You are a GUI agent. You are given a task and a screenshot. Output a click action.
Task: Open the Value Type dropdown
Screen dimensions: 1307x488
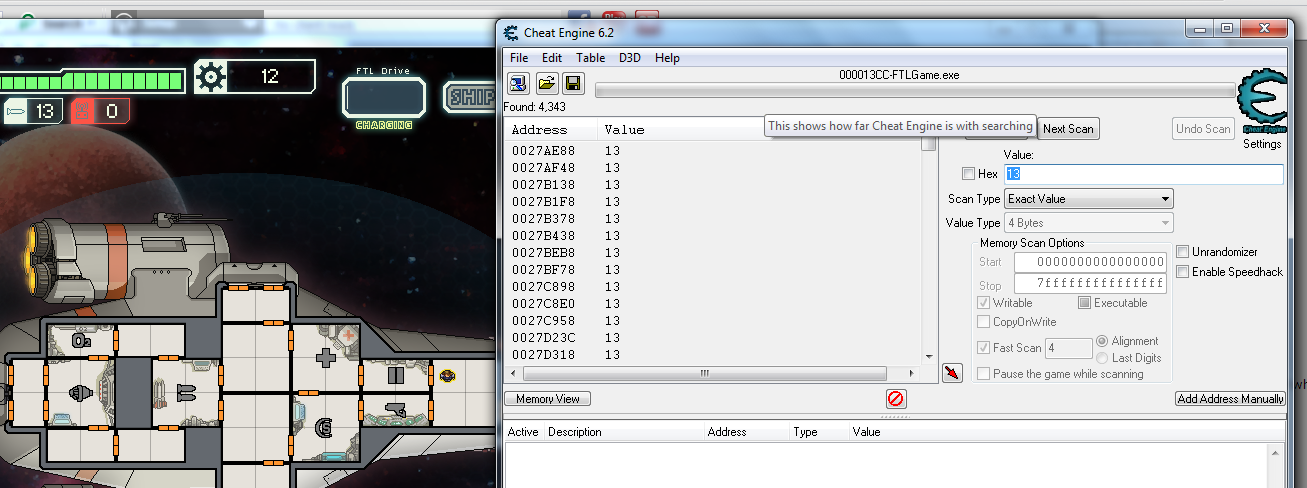(1089, 223)
